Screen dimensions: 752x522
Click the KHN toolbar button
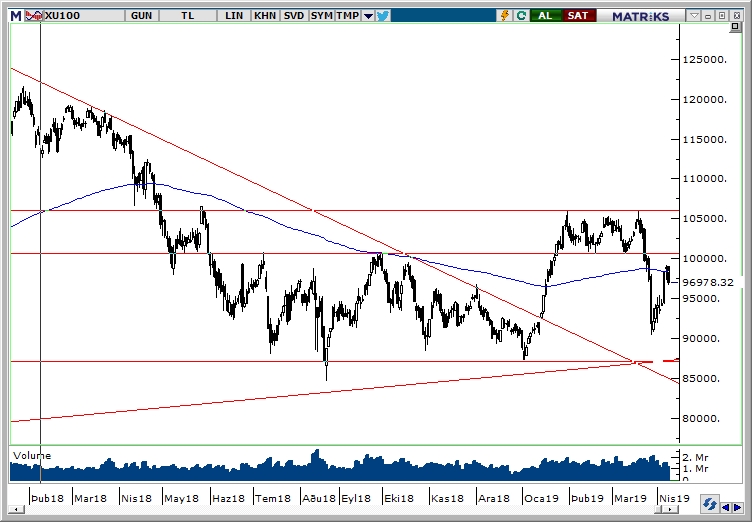click(265, 15)
